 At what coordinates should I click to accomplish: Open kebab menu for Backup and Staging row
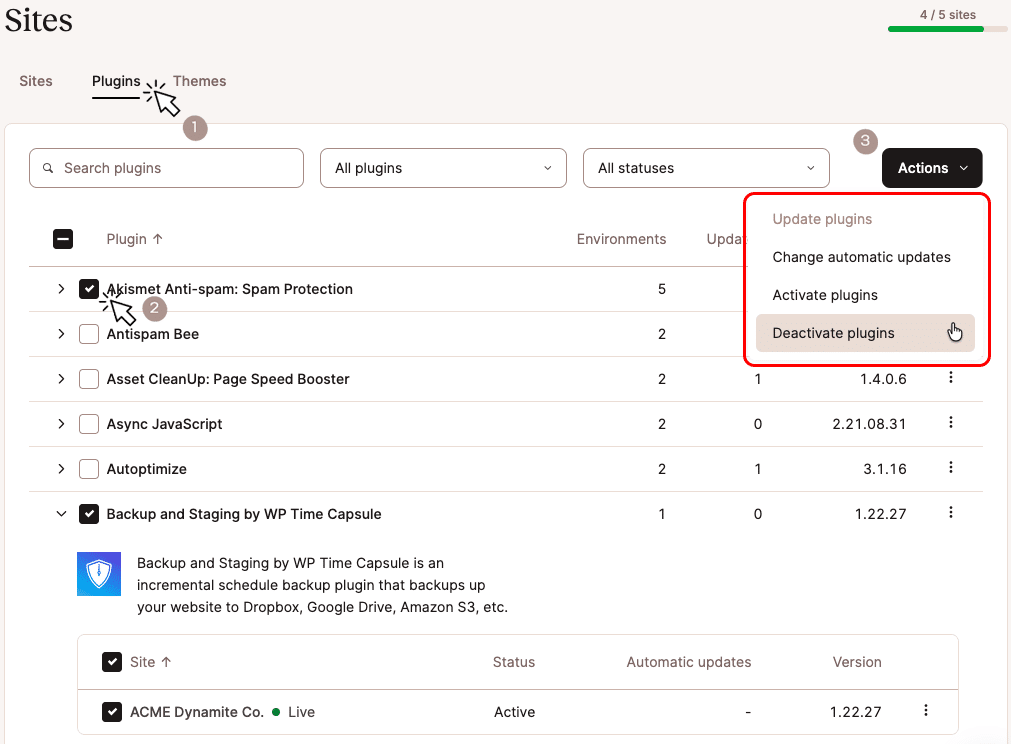[950, 513]
